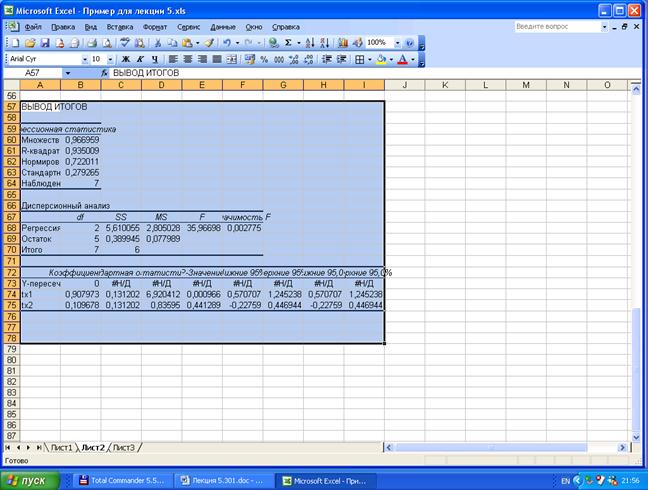Screen dimensions: 648x490
Task: Toggle center alignment
Action: 188,59
